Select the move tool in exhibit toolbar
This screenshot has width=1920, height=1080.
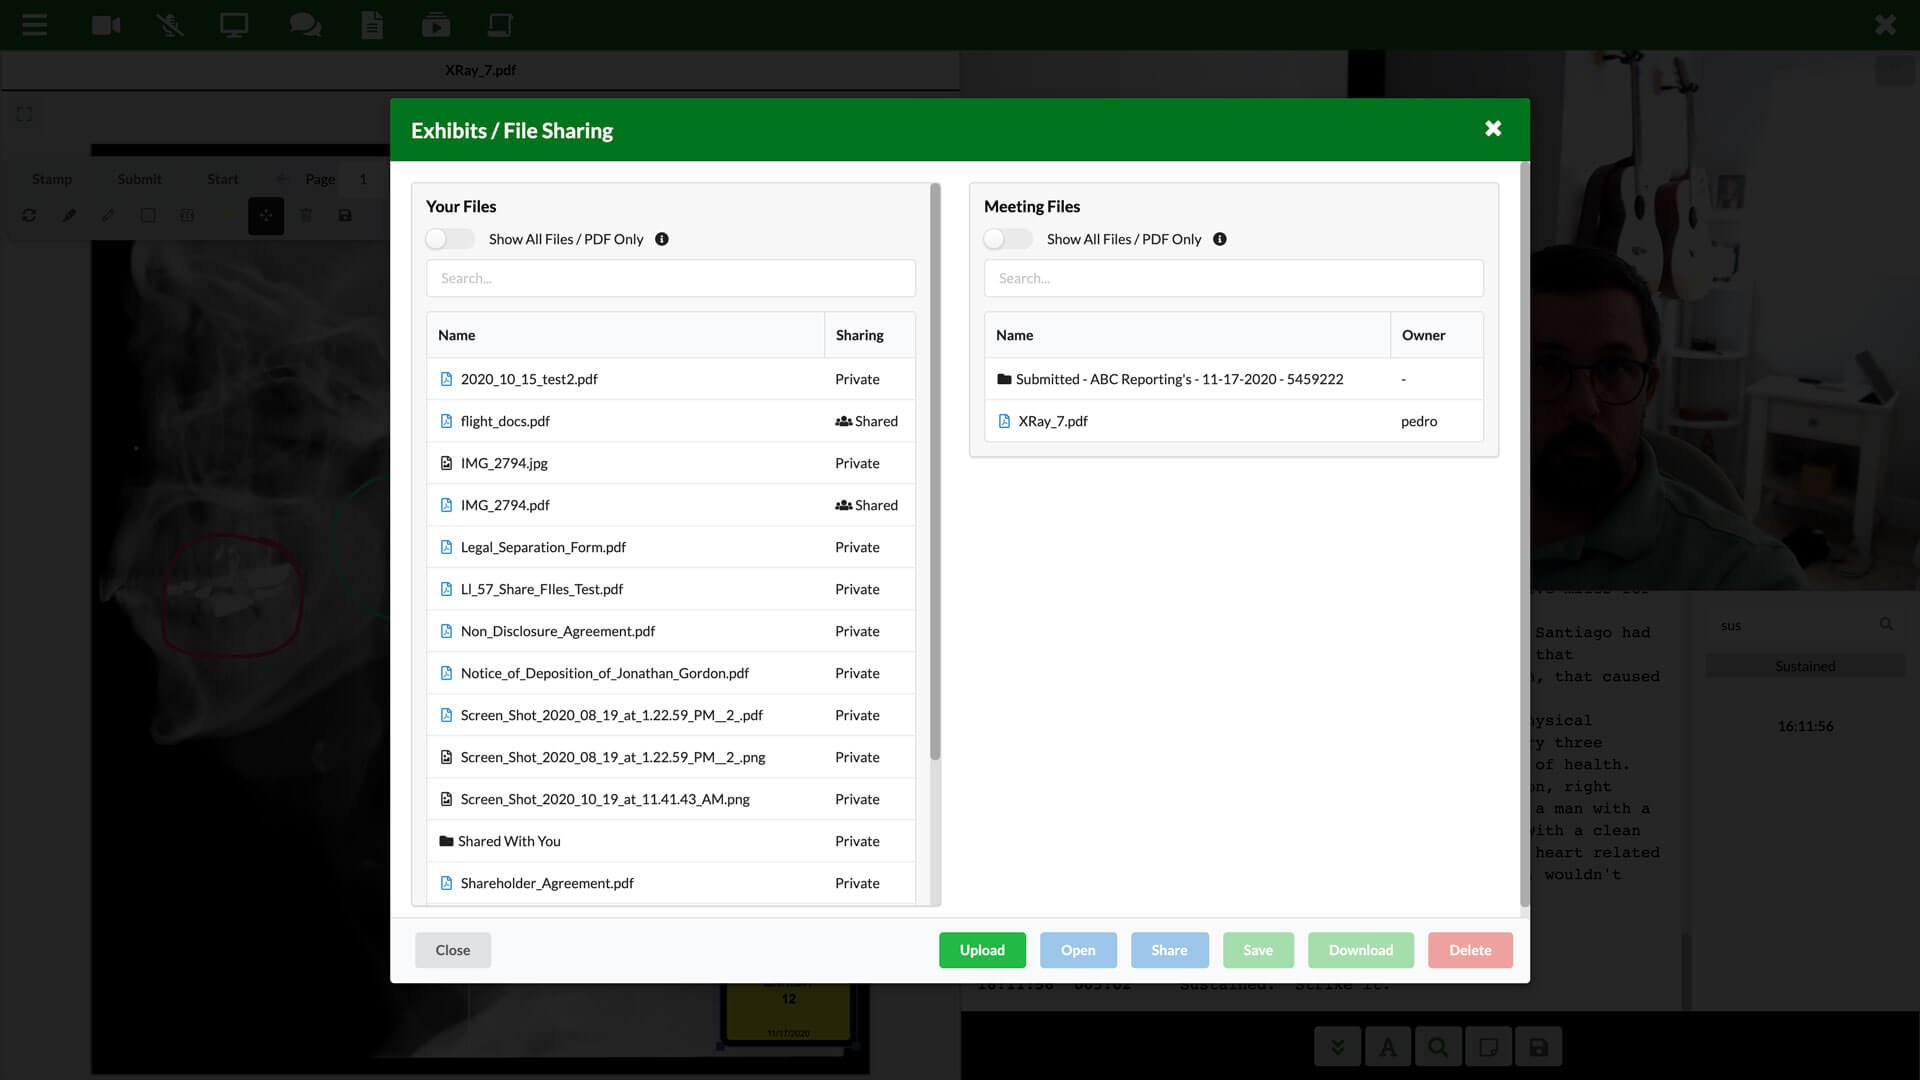click(x=266, y=215)
